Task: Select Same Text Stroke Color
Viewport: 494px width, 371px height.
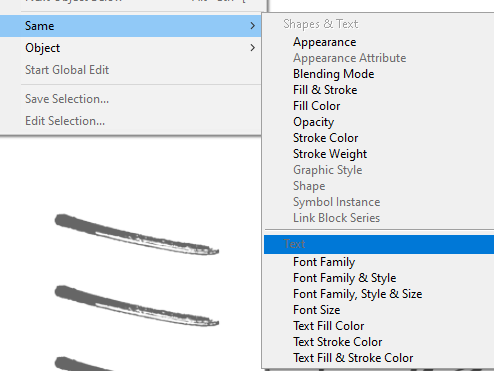Action: (338, 342)
